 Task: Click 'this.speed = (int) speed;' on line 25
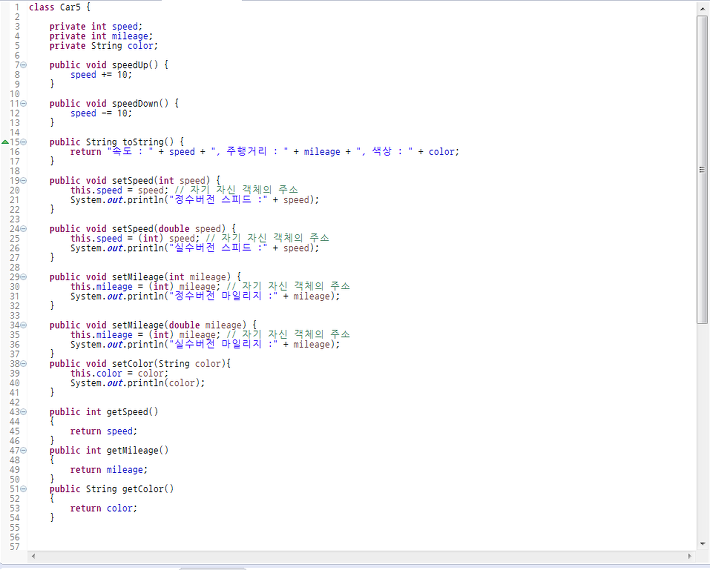coord(135,239)
